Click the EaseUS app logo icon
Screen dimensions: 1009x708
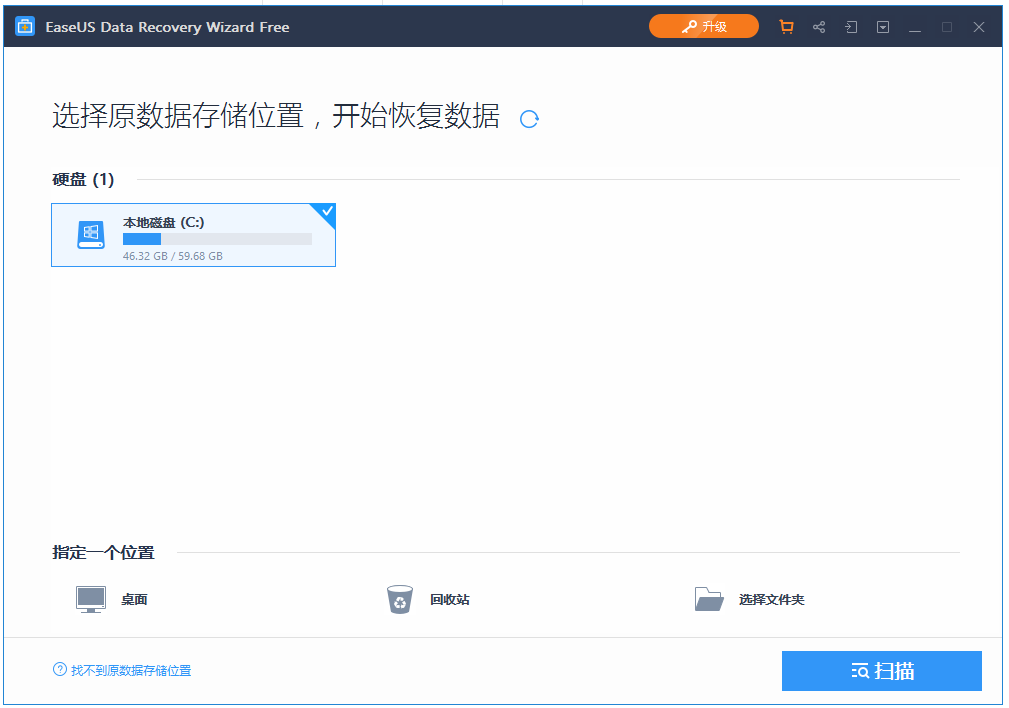point(25,26)
